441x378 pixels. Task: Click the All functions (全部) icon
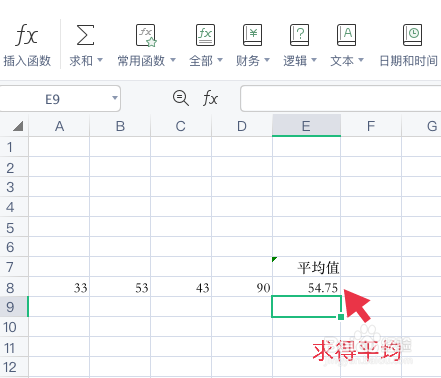tap(205, 35)
